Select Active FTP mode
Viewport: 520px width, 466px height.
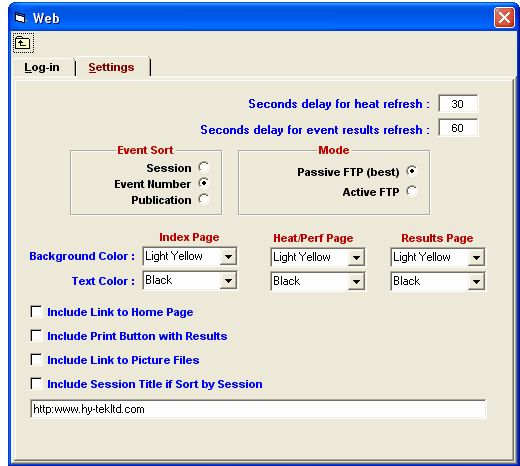pos(412,191)
